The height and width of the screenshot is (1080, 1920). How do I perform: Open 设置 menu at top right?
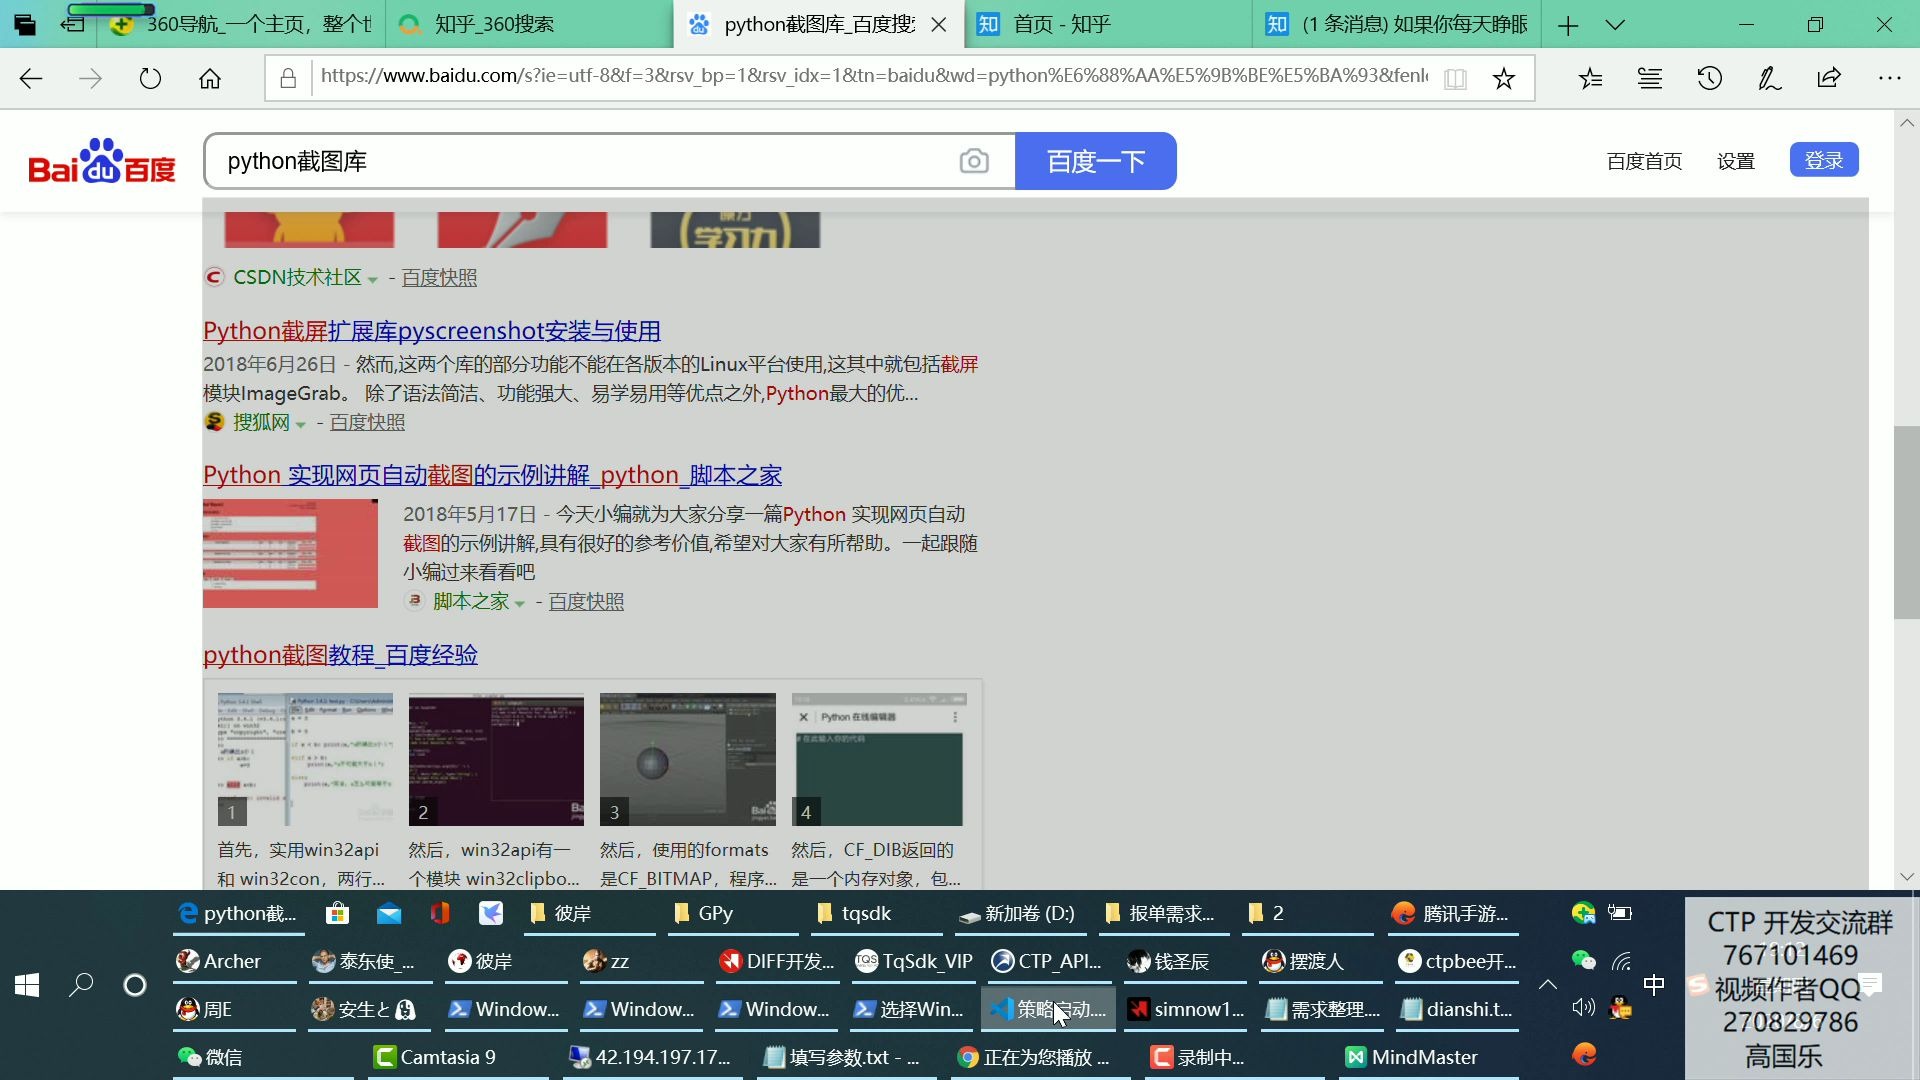(1736, 161)
